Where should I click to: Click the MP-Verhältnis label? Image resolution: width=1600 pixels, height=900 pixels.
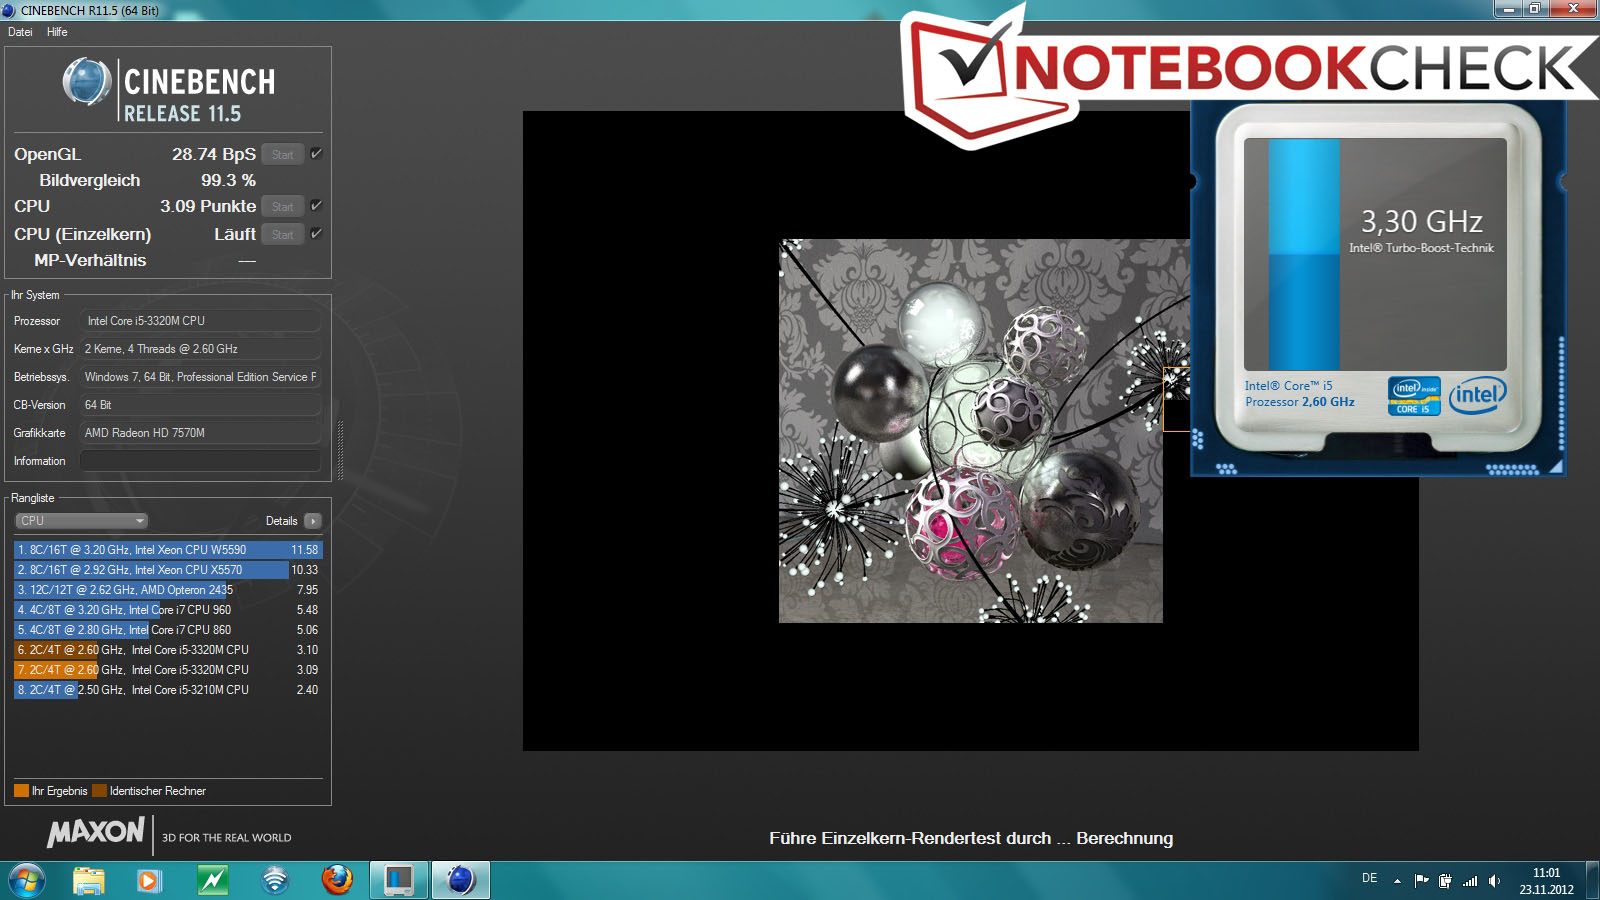click(90, 260)
